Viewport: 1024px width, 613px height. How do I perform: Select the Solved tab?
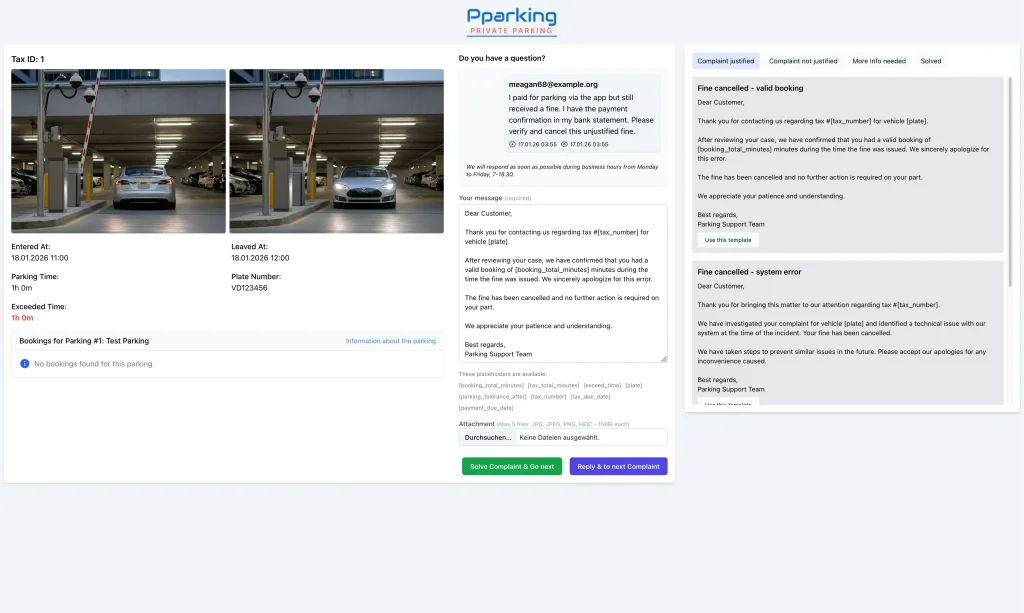(931, 61)
